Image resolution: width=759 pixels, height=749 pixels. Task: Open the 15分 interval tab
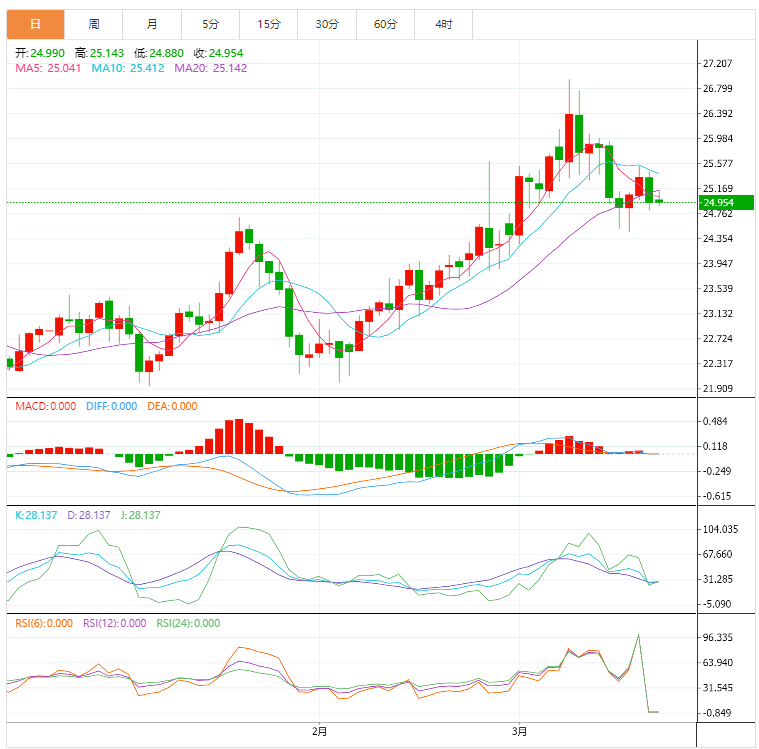[x=268, y=24]
